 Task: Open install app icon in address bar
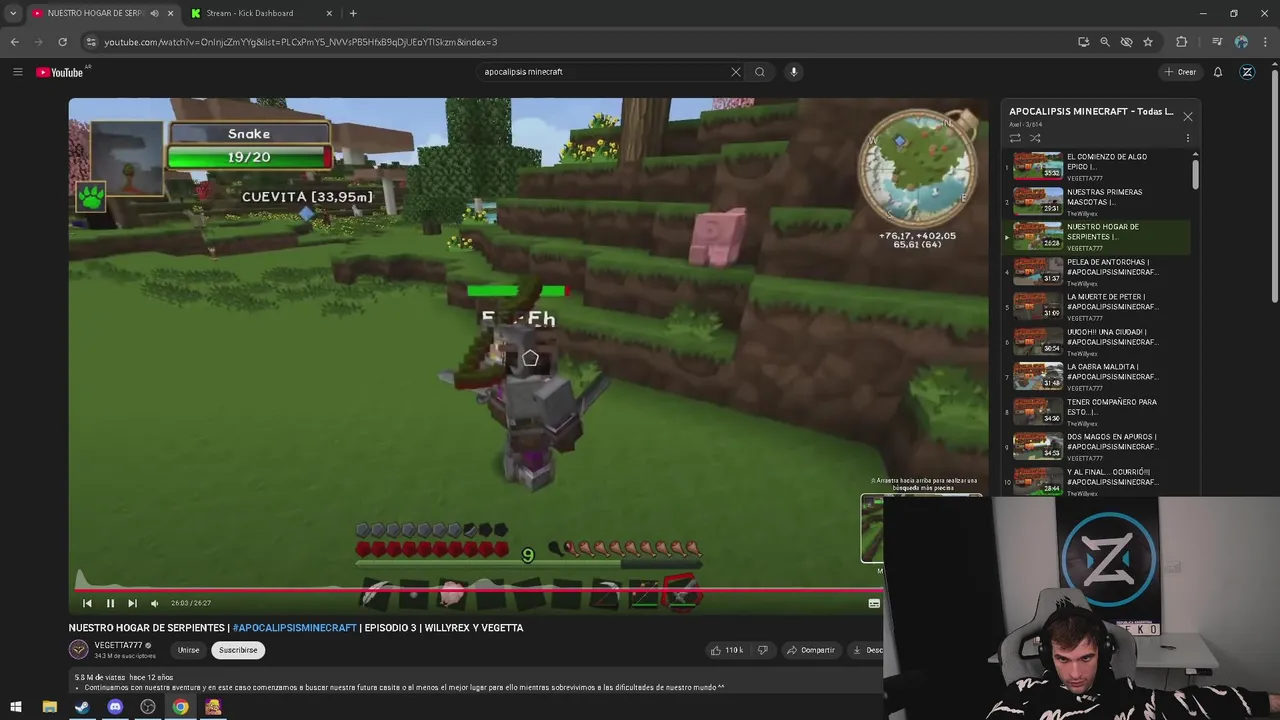click(1083, 42)
